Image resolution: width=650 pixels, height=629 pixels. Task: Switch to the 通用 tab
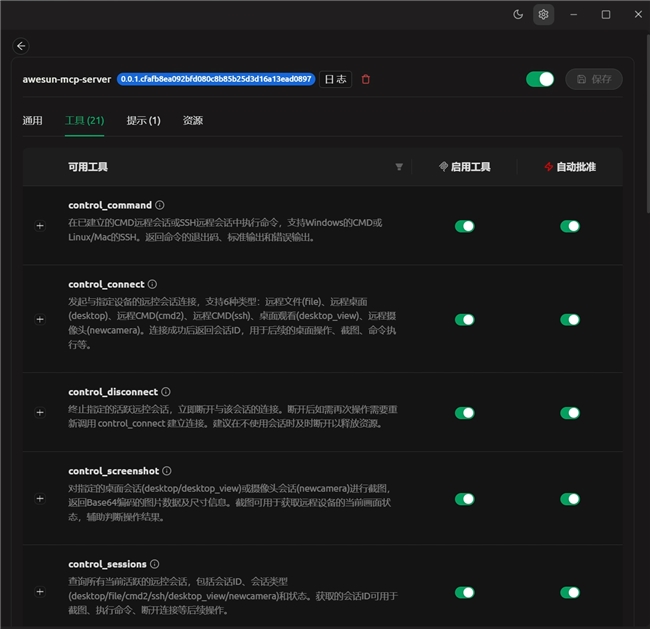pyautogui.click(x=33, y=121)
